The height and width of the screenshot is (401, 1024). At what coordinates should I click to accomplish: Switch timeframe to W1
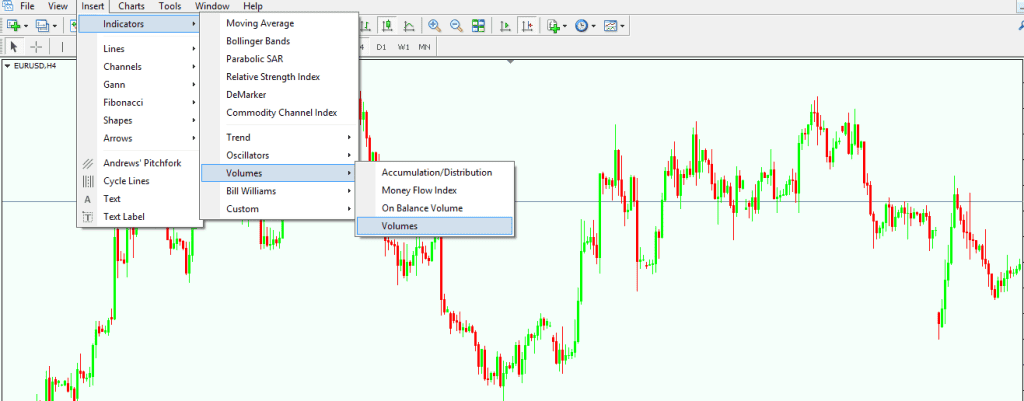click(404, 47)
